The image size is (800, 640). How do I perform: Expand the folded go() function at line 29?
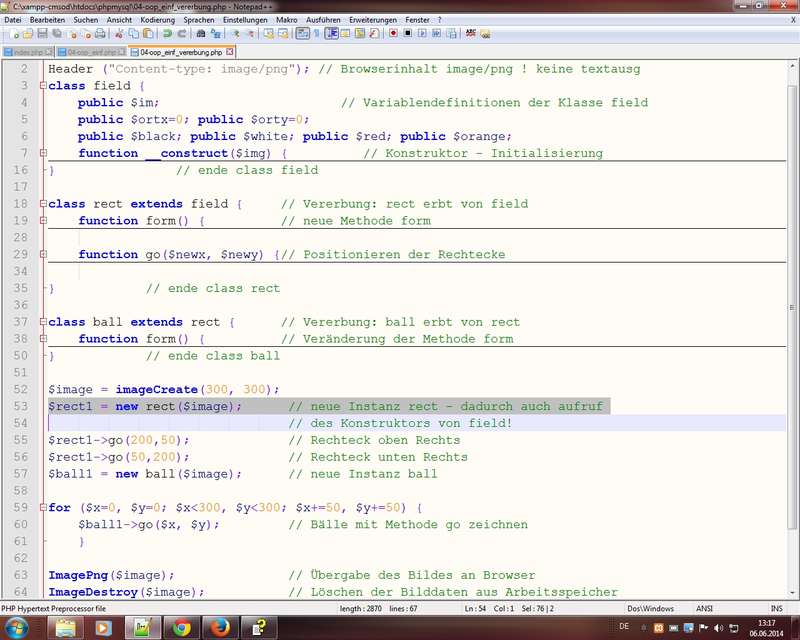(x=43, y=255)
